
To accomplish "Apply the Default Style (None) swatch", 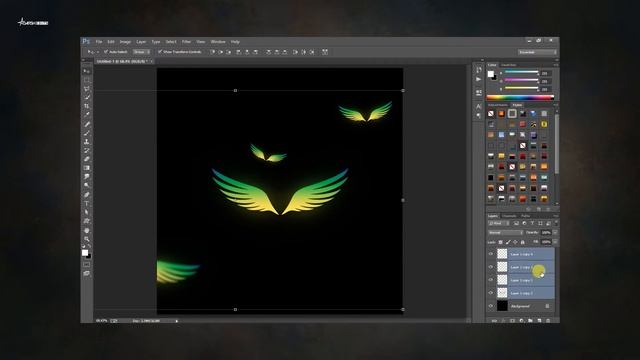I will click(x=491, y=114).
